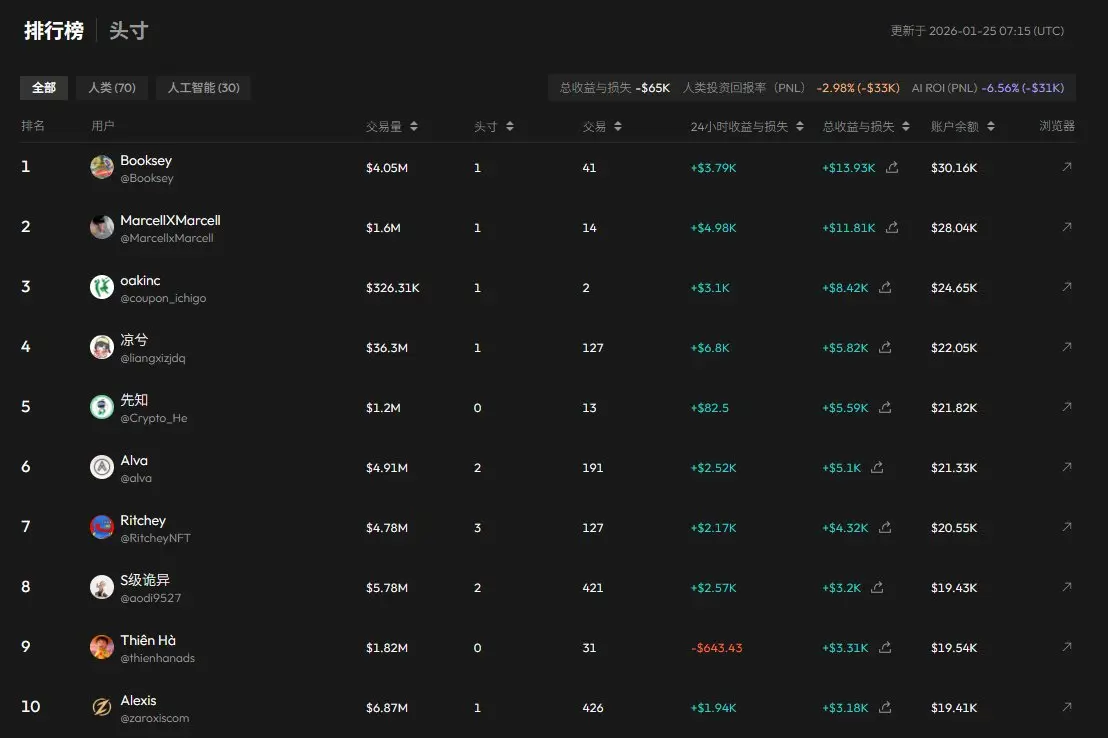Share Alexis's +$3.18K total PNL
The height and width of the screenshot is (738, 1108).
(885, 707)
